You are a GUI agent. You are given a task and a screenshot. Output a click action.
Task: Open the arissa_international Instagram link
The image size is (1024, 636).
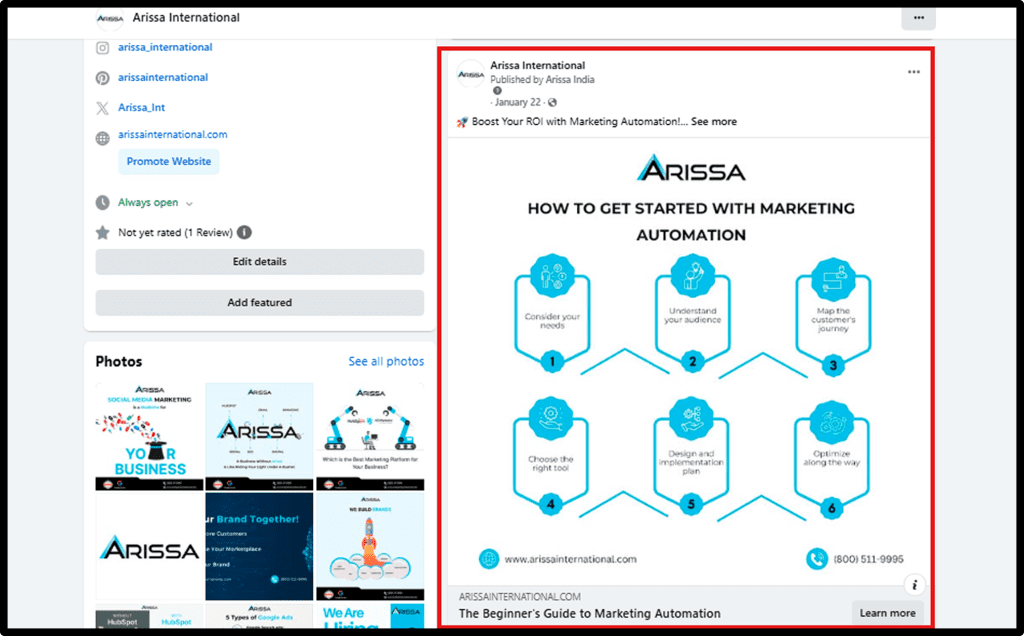point(165,47)
